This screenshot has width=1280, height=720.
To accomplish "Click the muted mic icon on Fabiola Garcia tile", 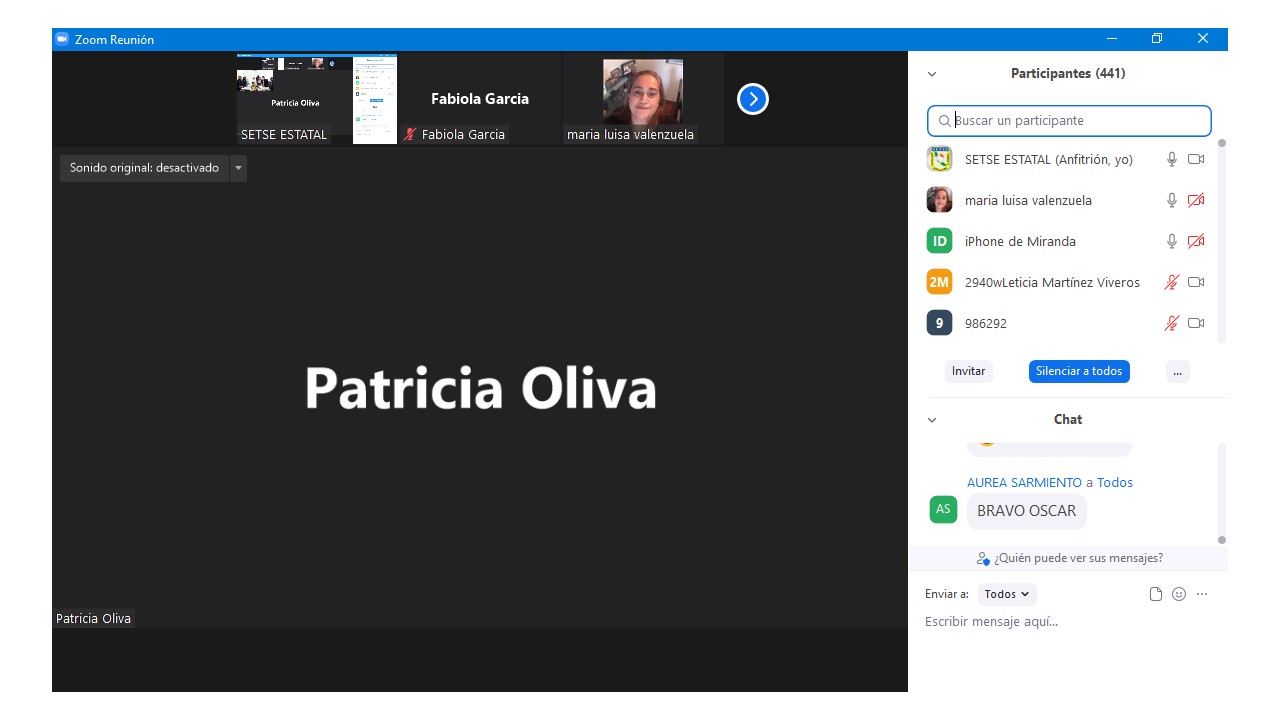I will pos(410,134).
